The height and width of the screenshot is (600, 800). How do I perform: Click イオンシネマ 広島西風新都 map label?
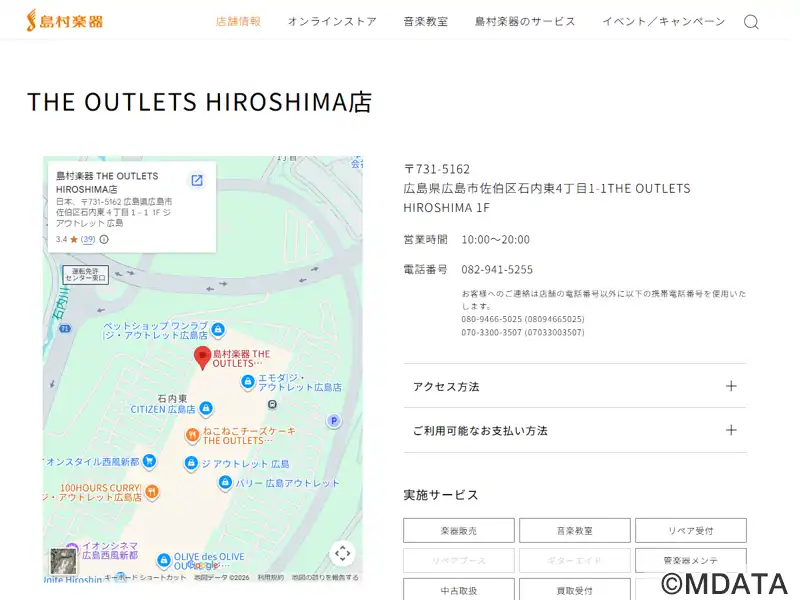(x=110, y=551)
